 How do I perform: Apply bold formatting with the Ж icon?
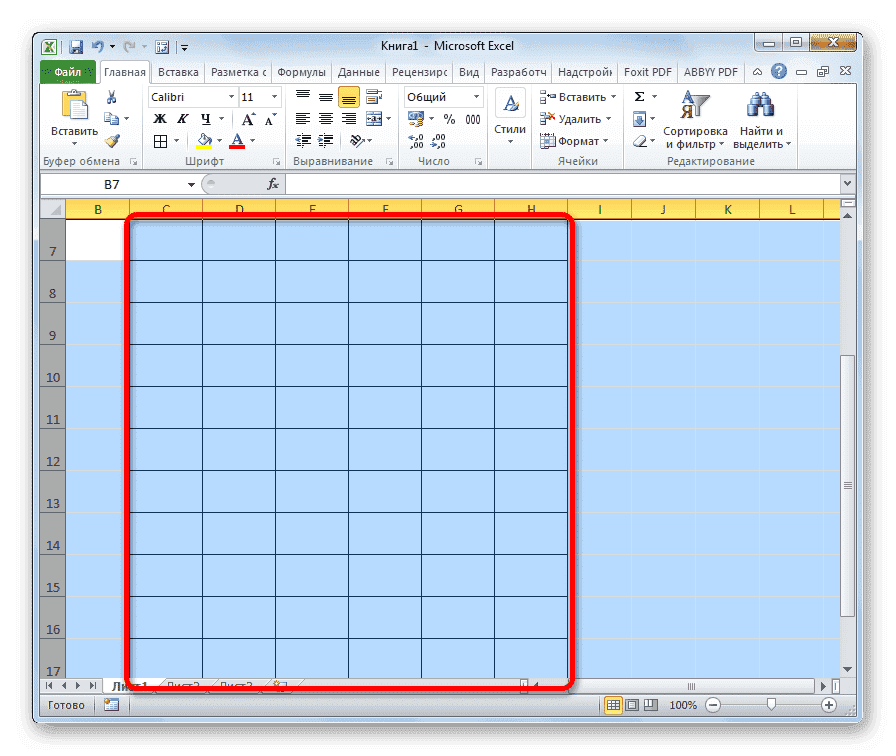pyautogui.click(x=159, y=118)
